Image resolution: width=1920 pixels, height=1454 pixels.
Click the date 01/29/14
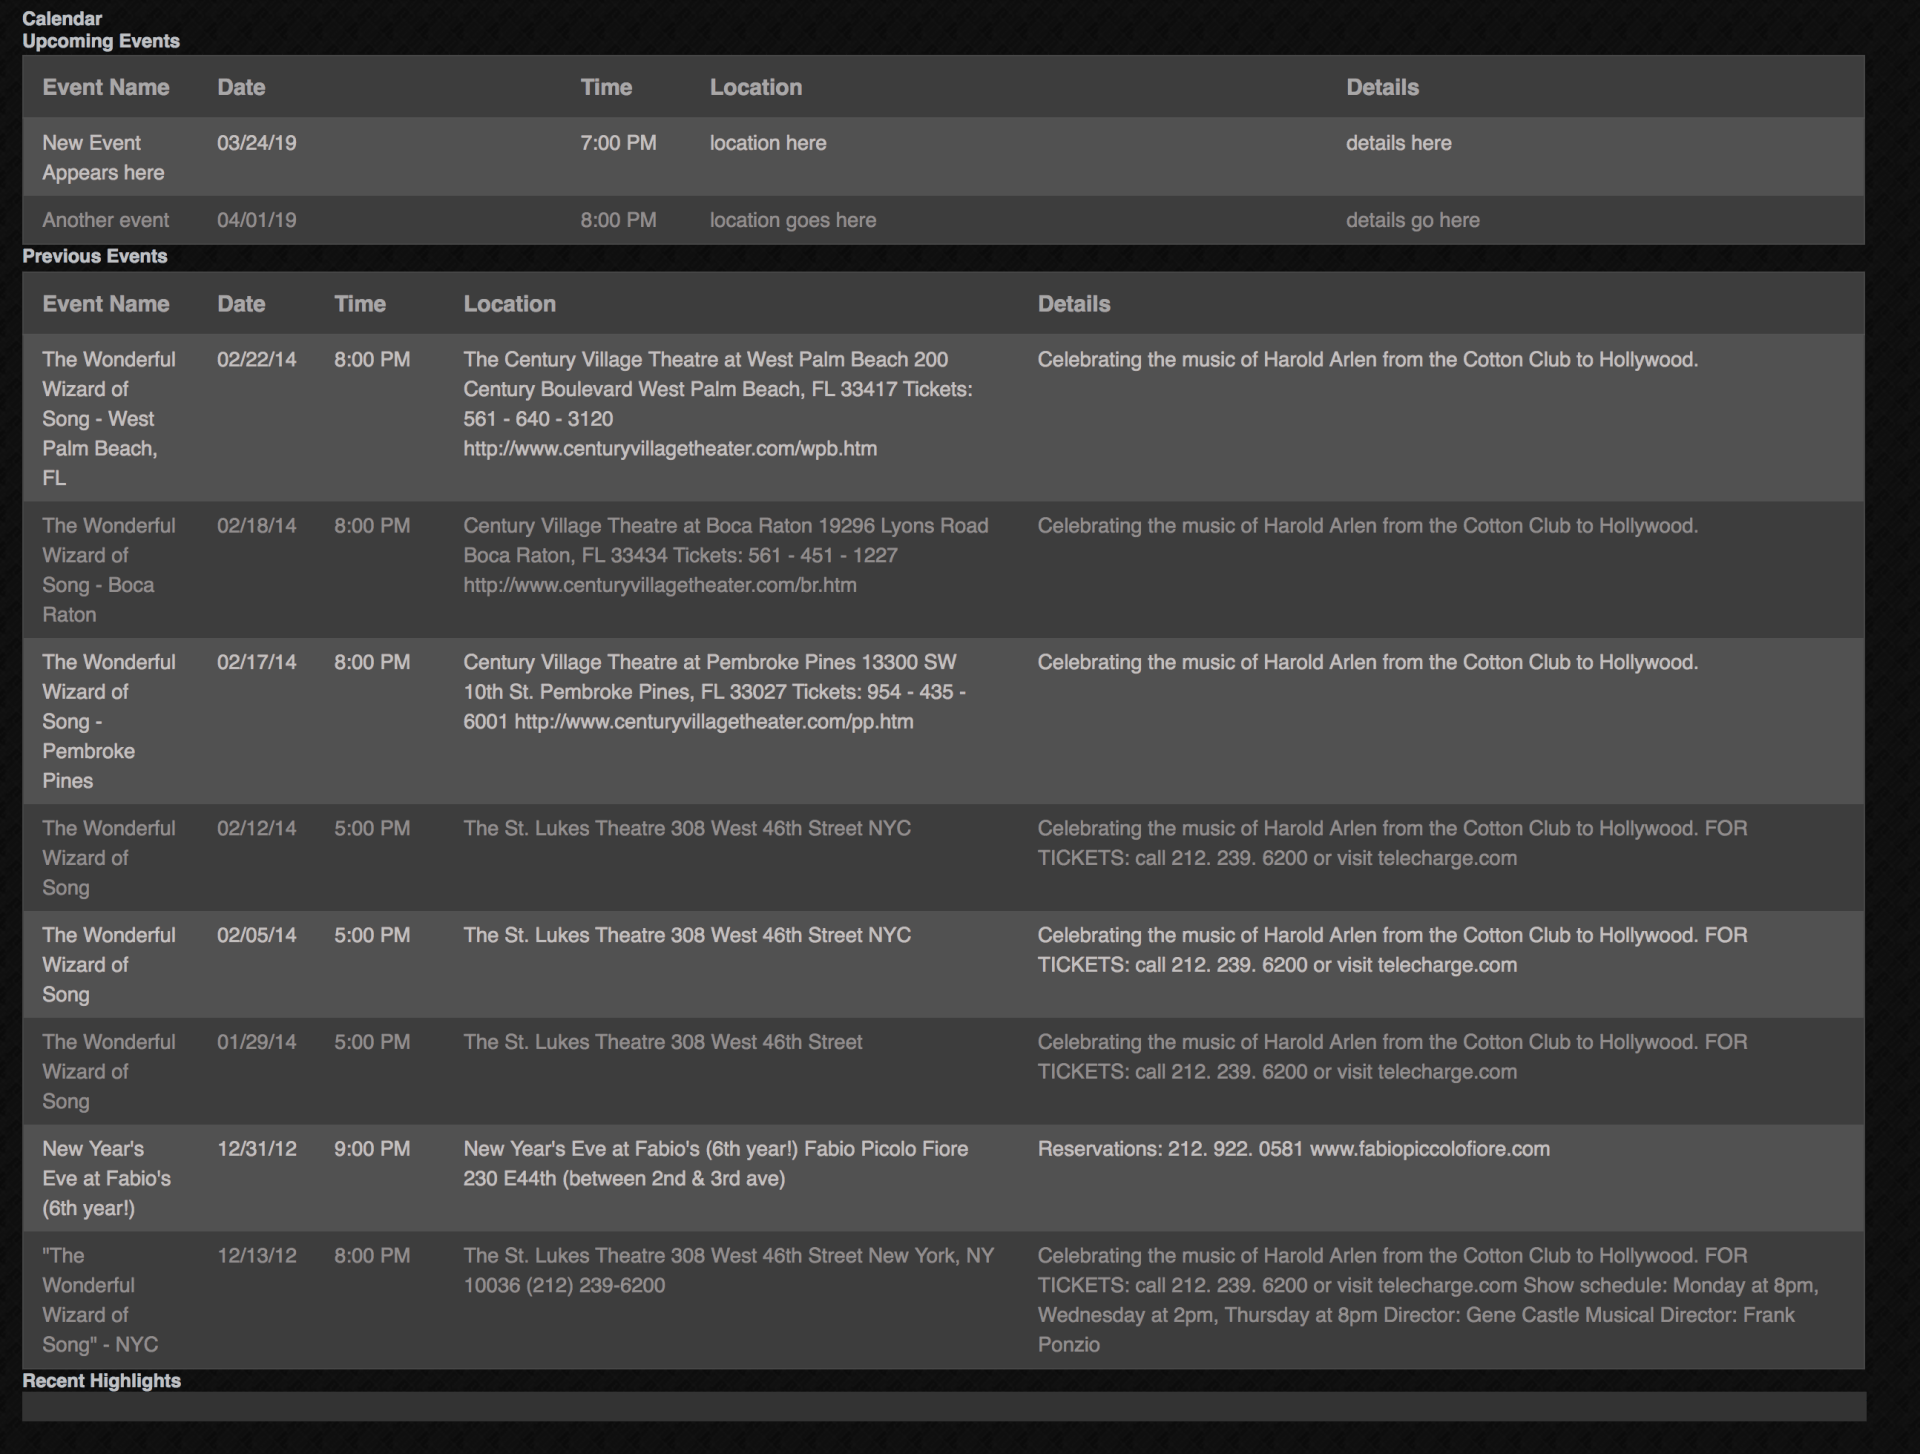(x=257, y=1042)
